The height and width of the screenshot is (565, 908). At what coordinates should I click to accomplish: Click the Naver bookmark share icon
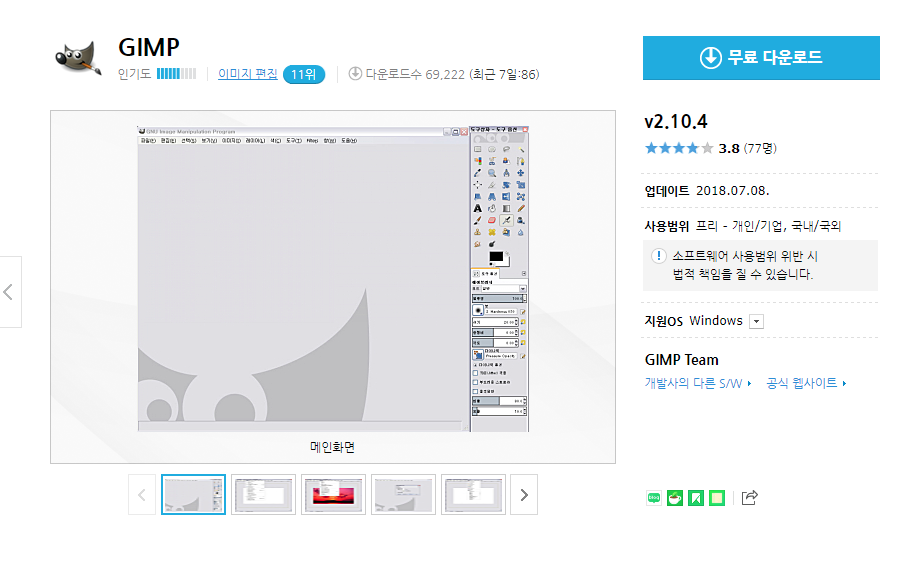point(696,498)
